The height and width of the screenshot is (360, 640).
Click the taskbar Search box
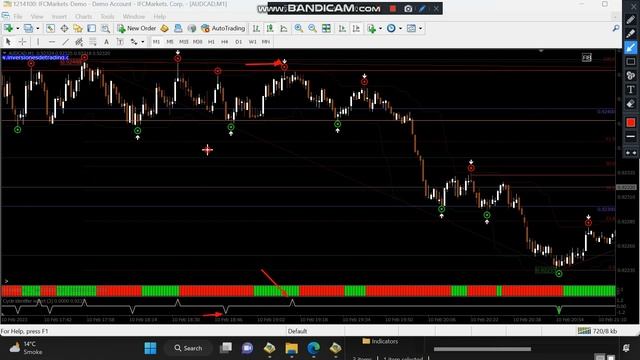[188, 348]
